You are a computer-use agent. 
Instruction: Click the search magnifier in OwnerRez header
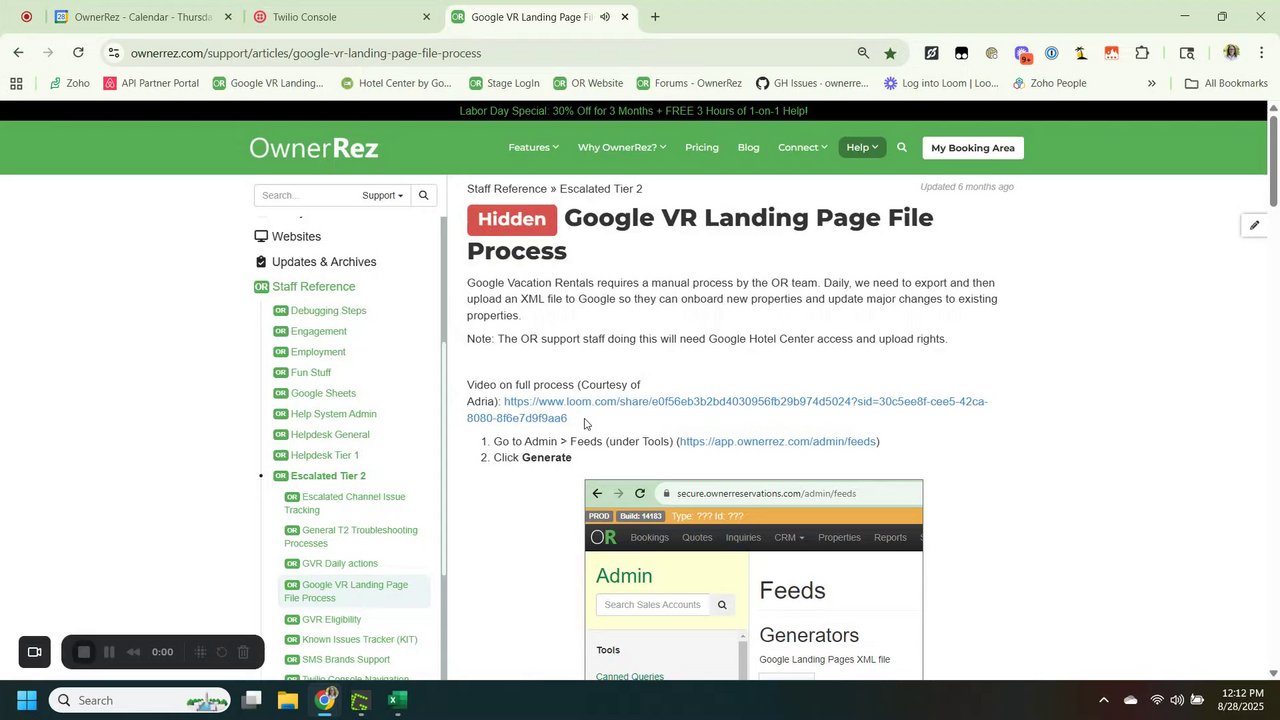902,148
